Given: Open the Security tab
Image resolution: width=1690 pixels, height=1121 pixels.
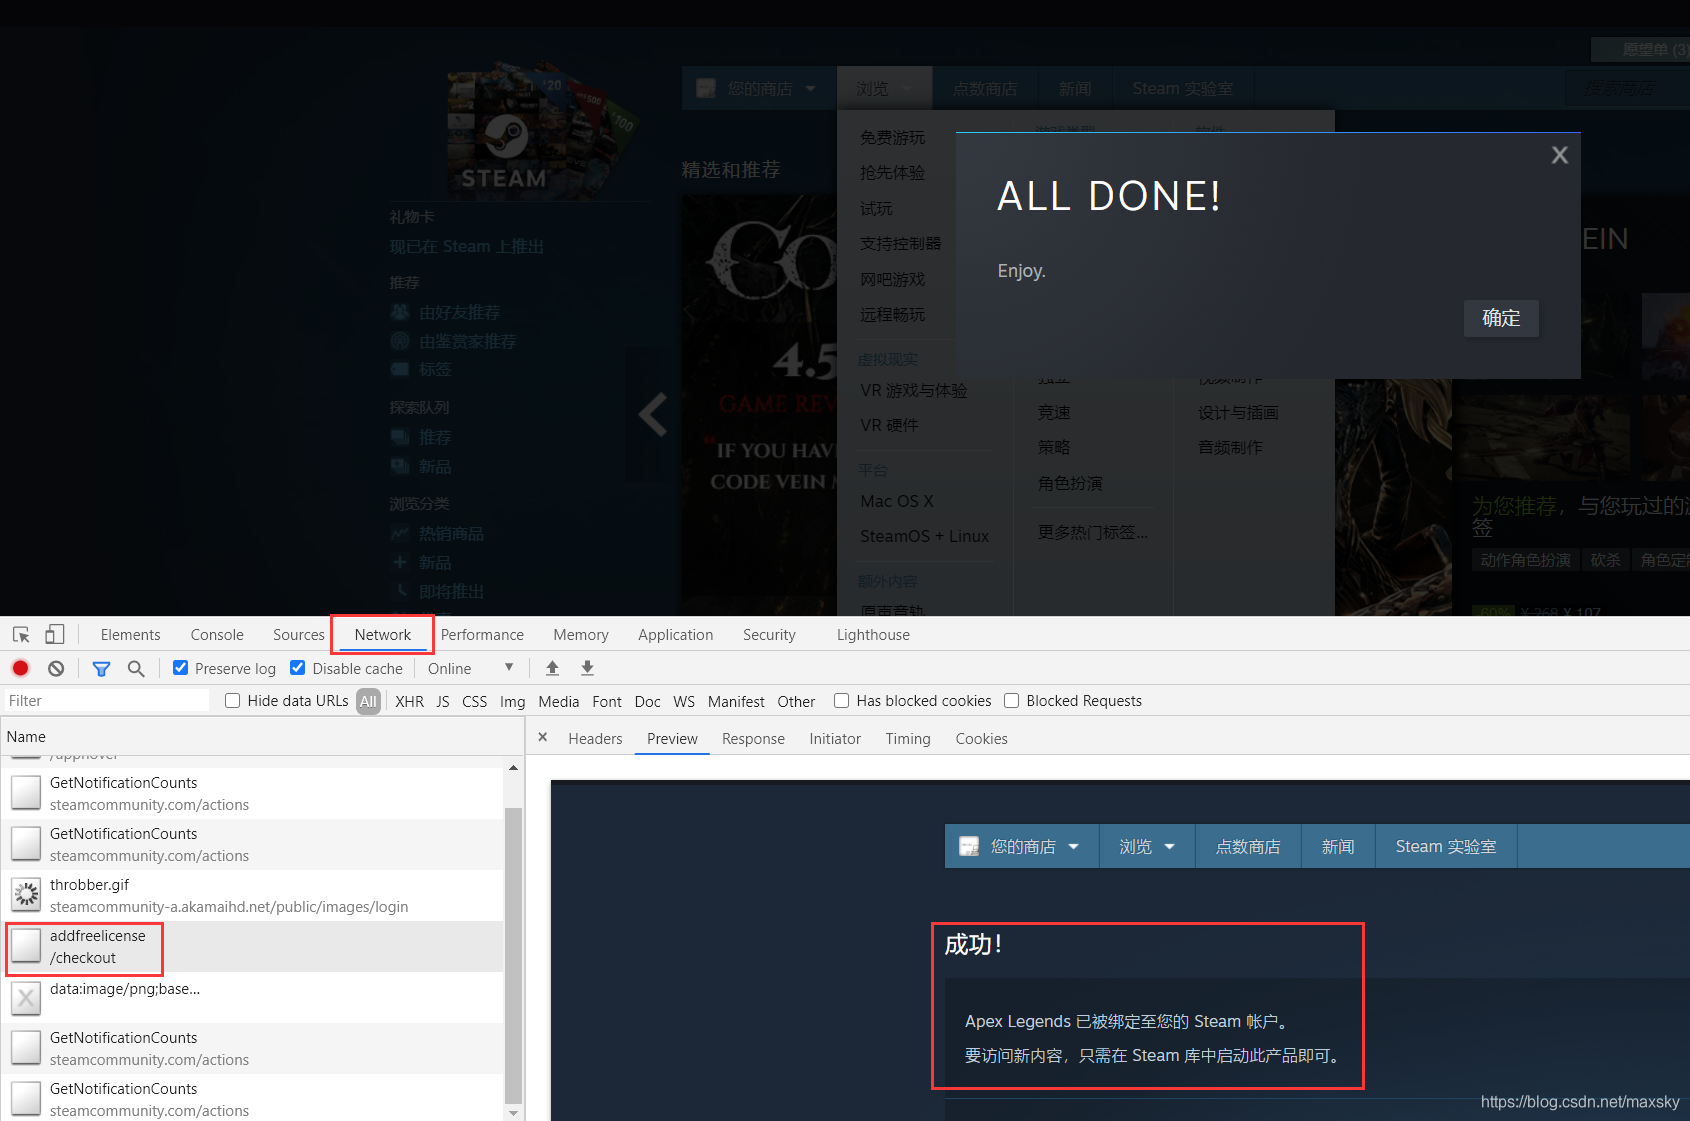Looking at the screenshot, I should [x=769, y=635].
